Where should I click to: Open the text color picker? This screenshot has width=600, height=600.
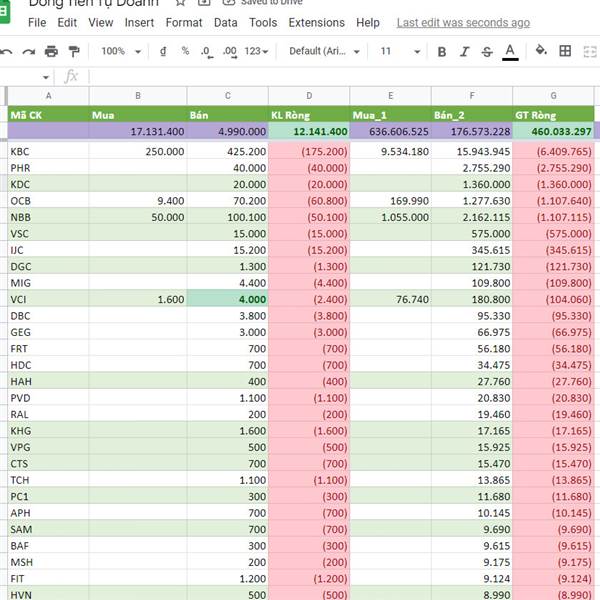pyautogui.click(x=510, y=52)
